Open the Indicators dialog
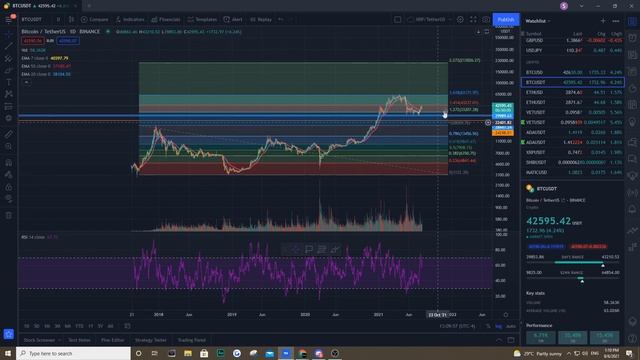This screenshot has height=360, width=640. (130, 20)
